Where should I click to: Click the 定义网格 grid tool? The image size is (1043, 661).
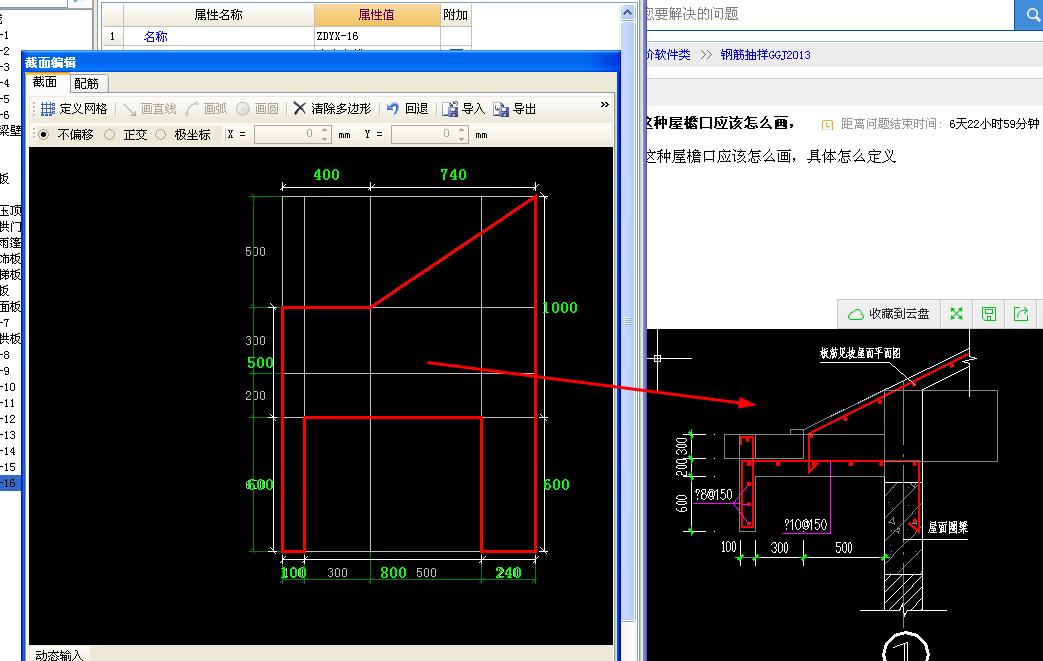[74, 108]
